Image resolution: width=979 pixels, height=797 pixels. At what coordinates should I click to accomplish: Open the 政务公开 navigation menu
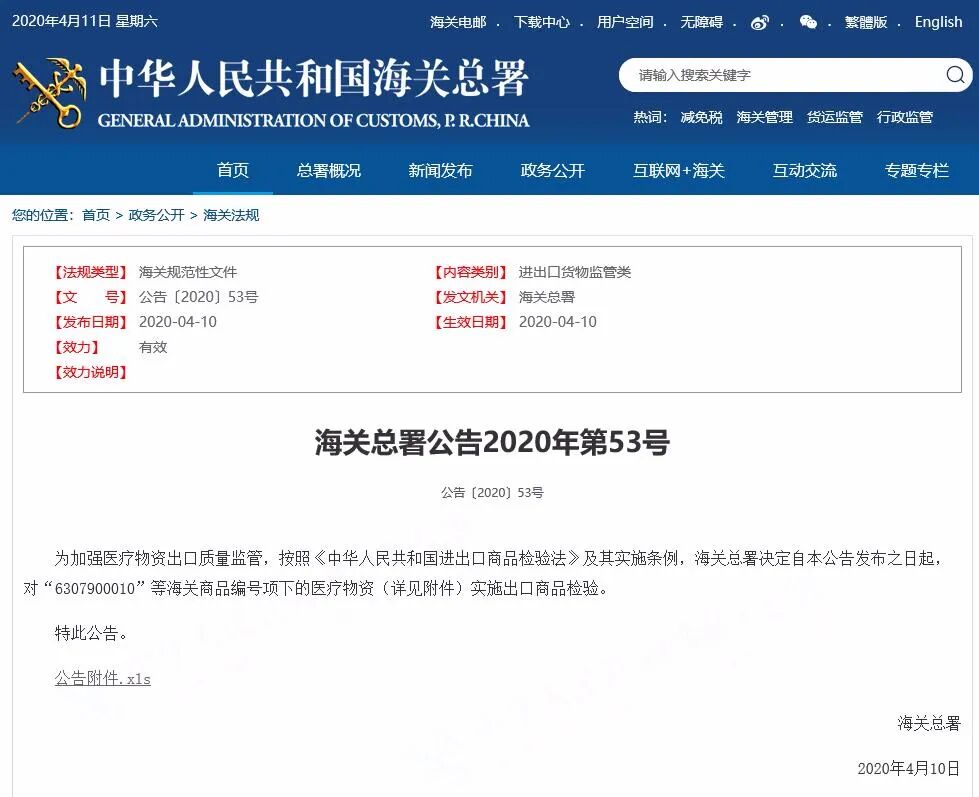(x=552, y=170)
